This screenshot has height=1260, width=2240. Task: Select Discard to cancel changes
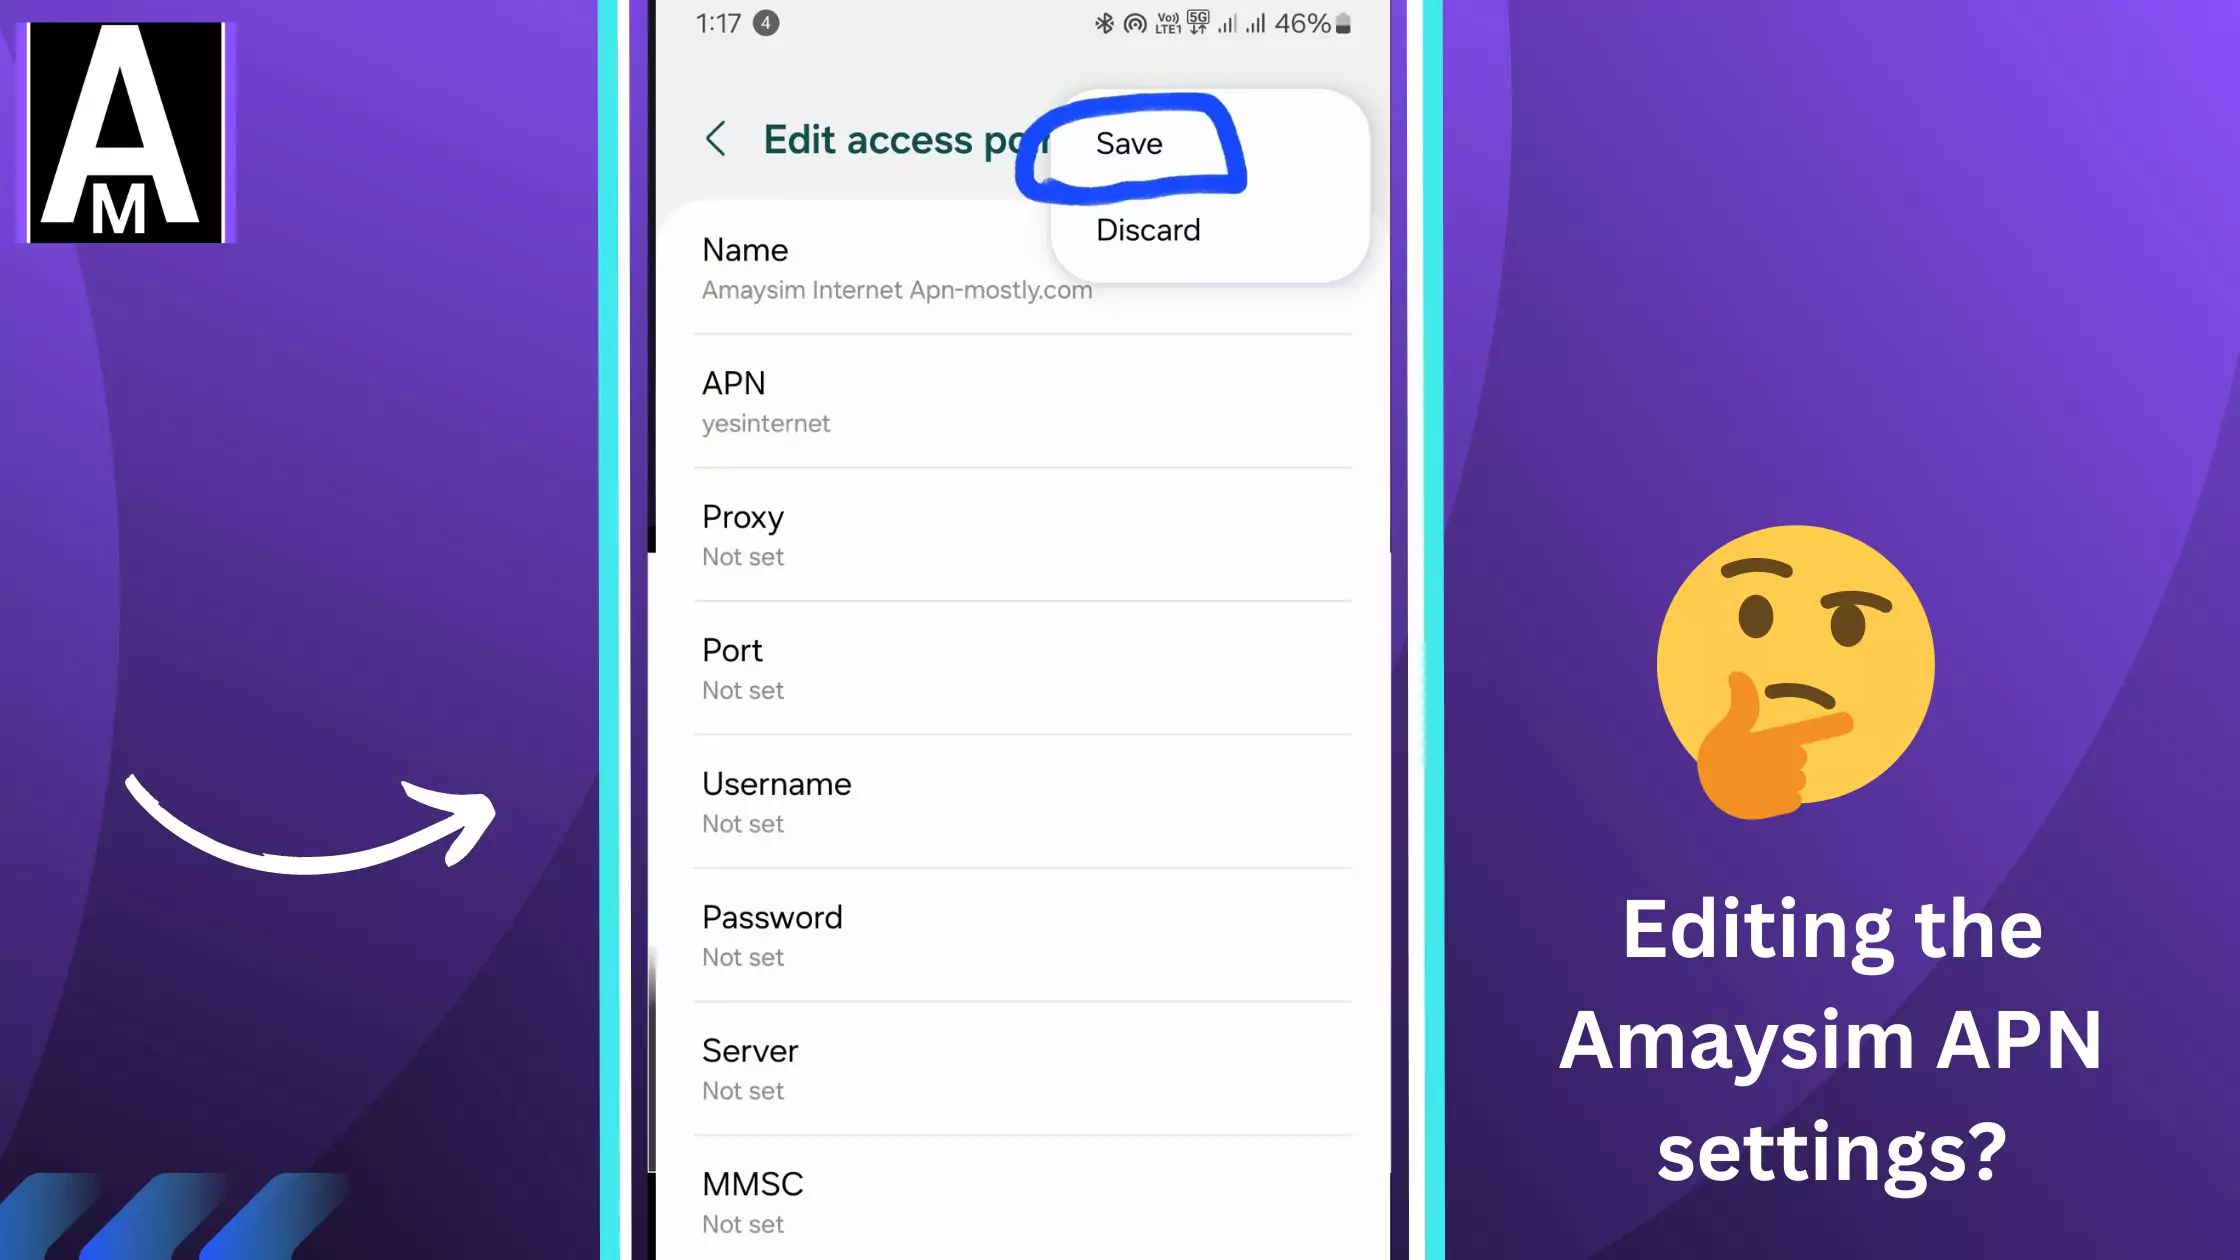(x=1146, y=229)
